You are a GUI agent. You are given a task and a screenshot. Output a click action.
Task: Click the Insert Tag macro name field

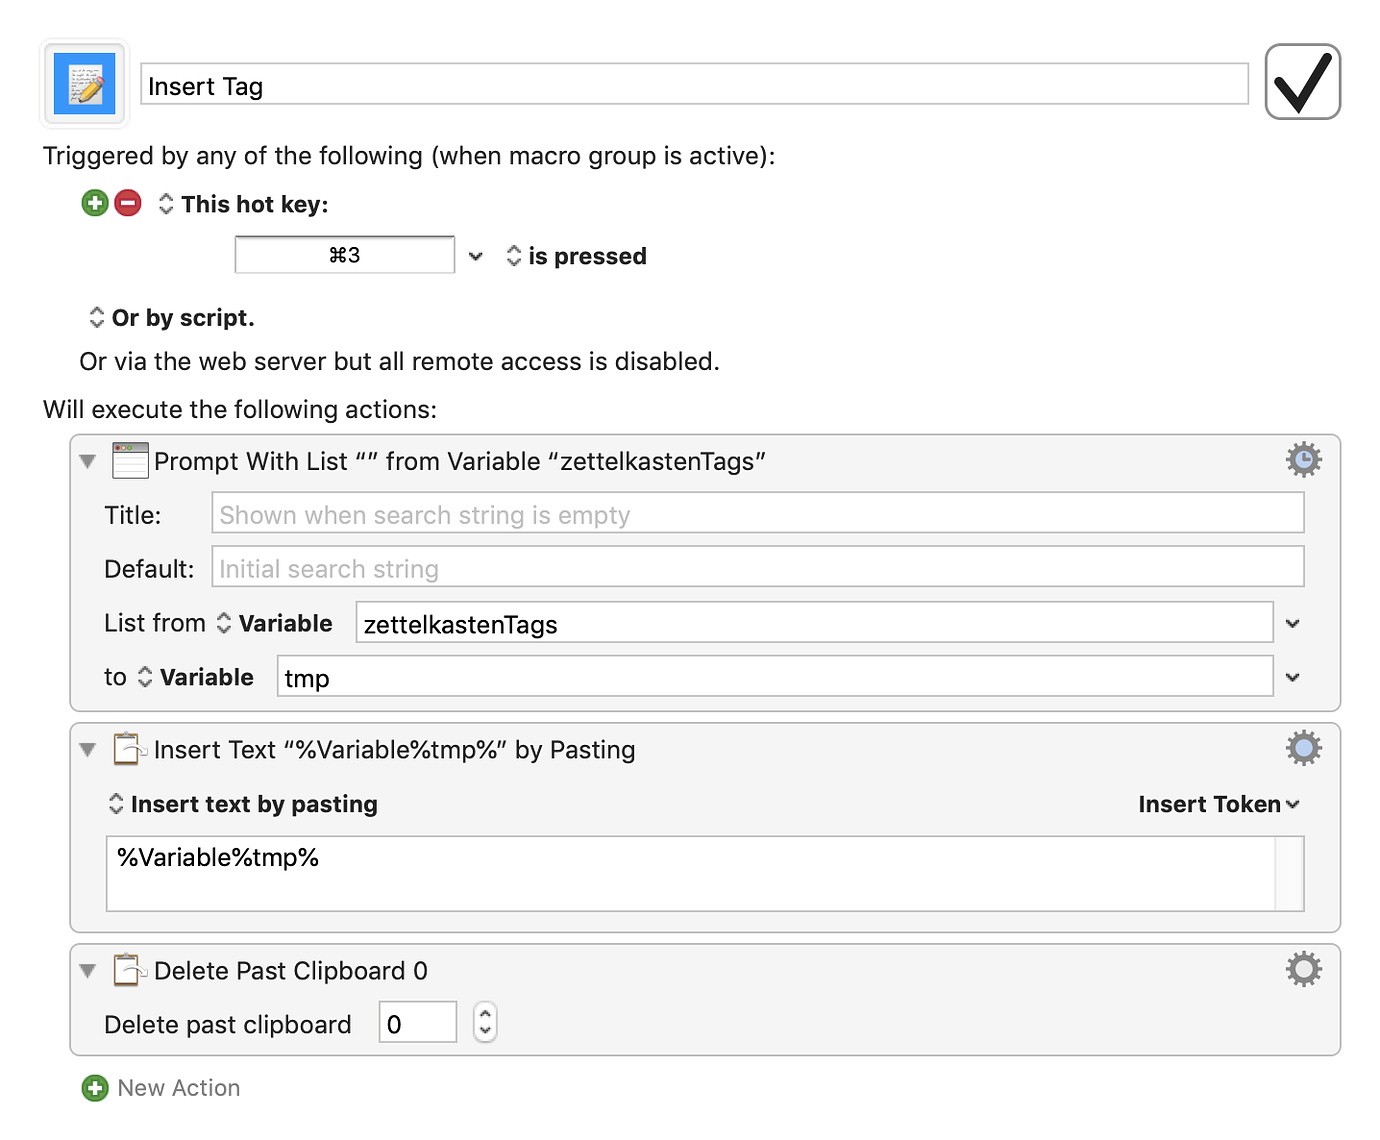tap(694, 85)
